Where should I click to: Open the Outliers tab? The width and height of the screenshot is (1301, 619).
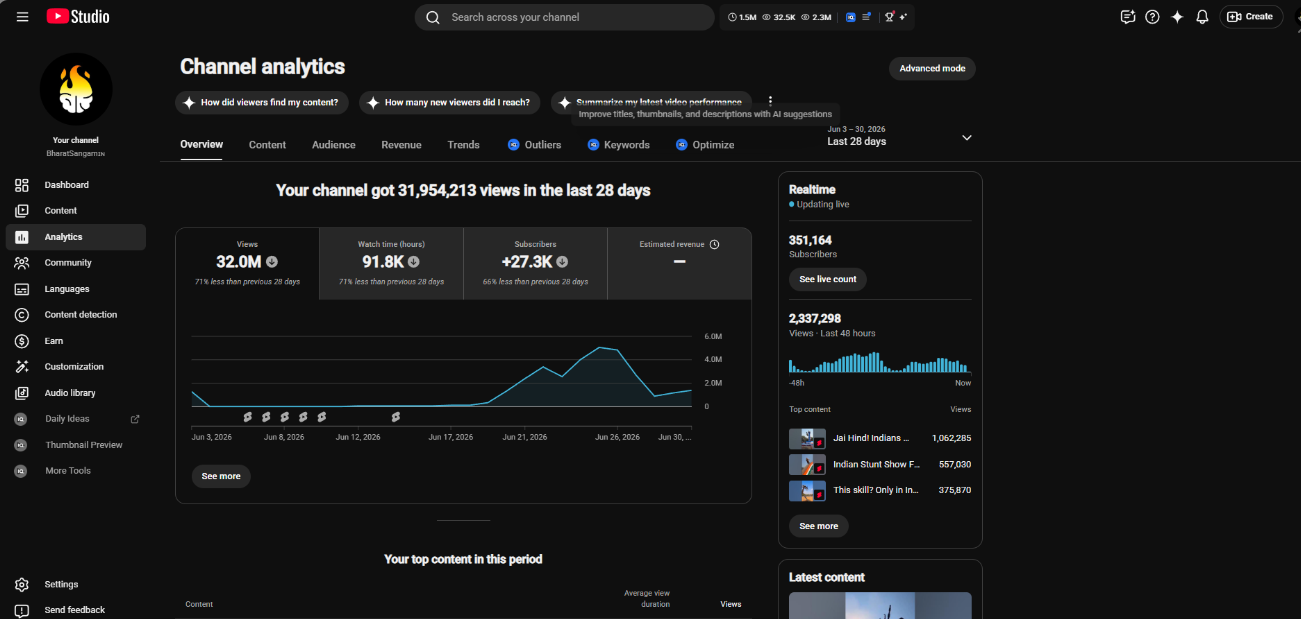point(534,145)
